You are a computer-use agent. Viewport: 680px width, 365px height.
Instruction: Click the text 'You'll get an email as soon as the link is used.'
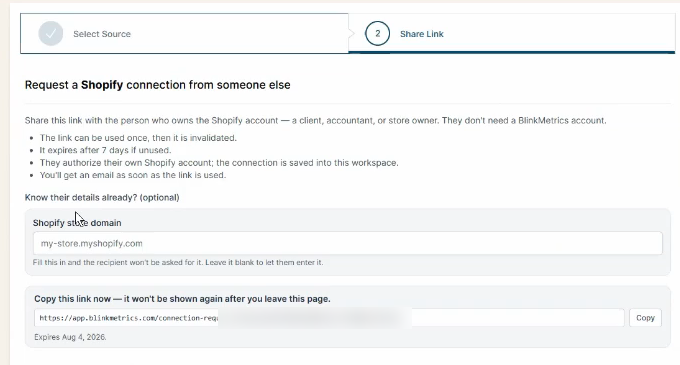pos(133,175)
